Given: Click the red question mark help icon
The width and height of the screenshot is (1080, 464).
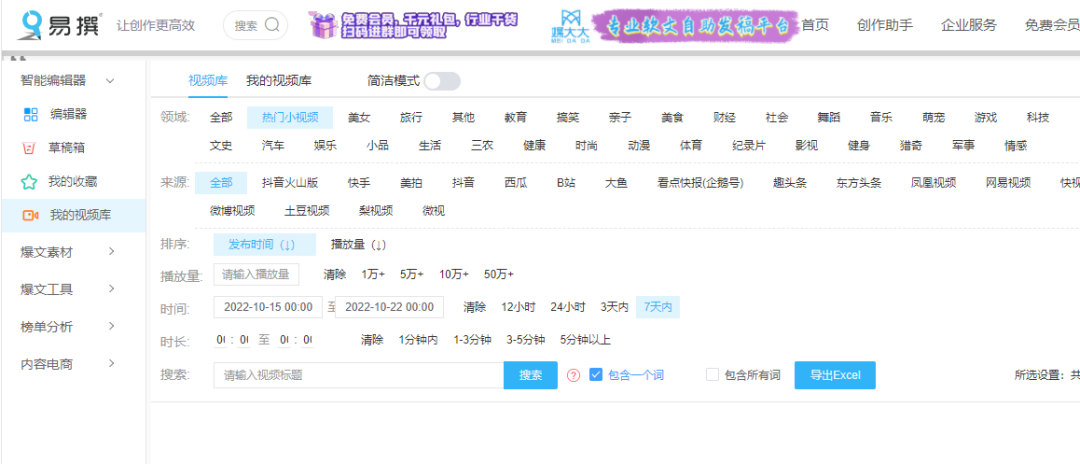Looking at the screenshot, I should tap(573, 375).
